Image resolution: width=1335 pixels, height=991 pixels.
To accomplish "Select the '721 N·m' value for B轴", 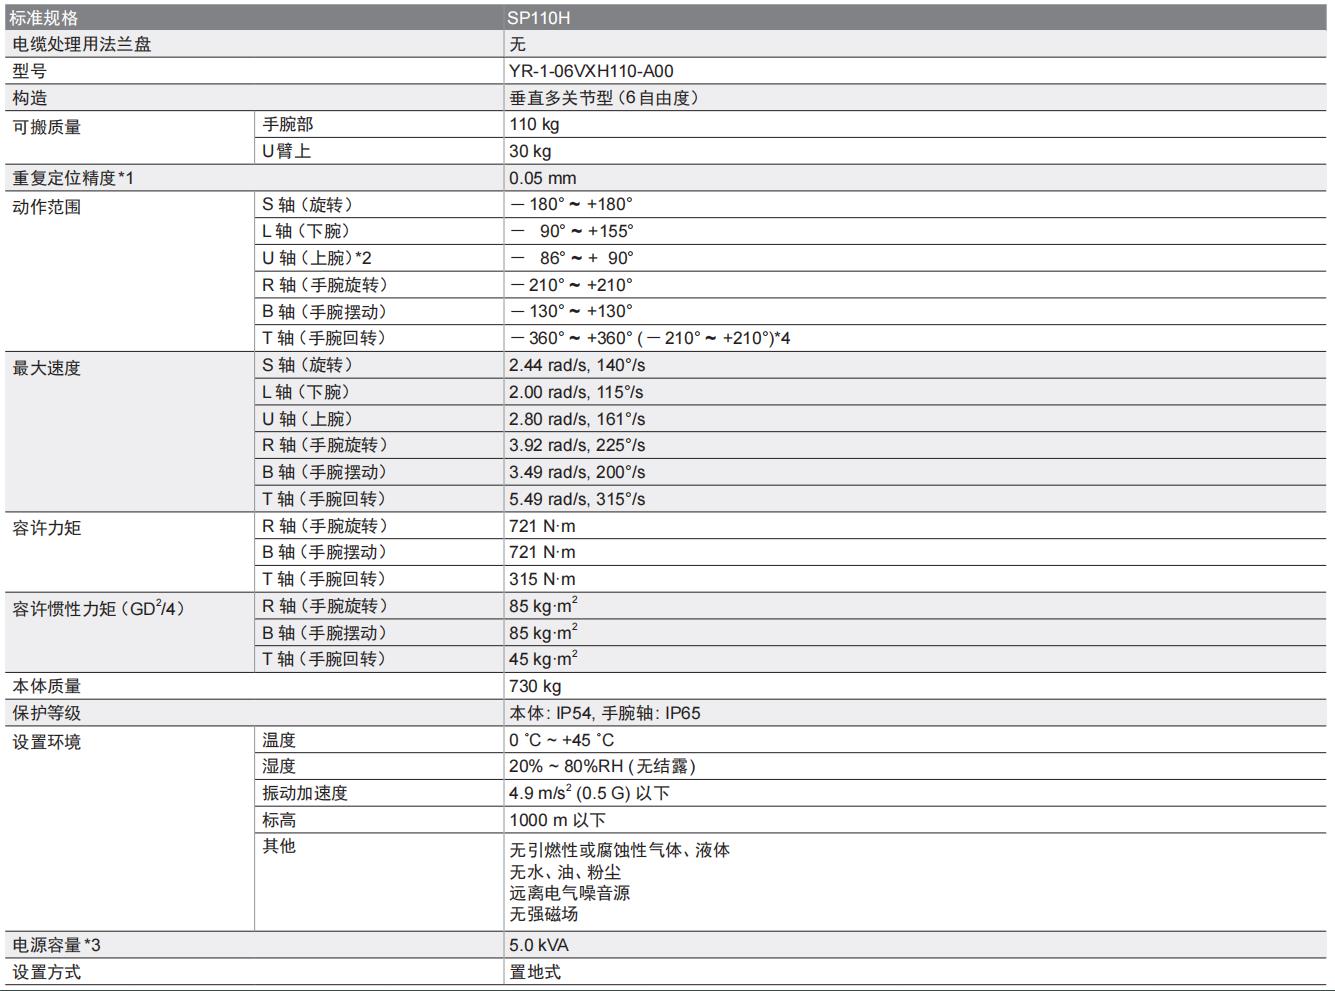I will (x=542, y=552).
